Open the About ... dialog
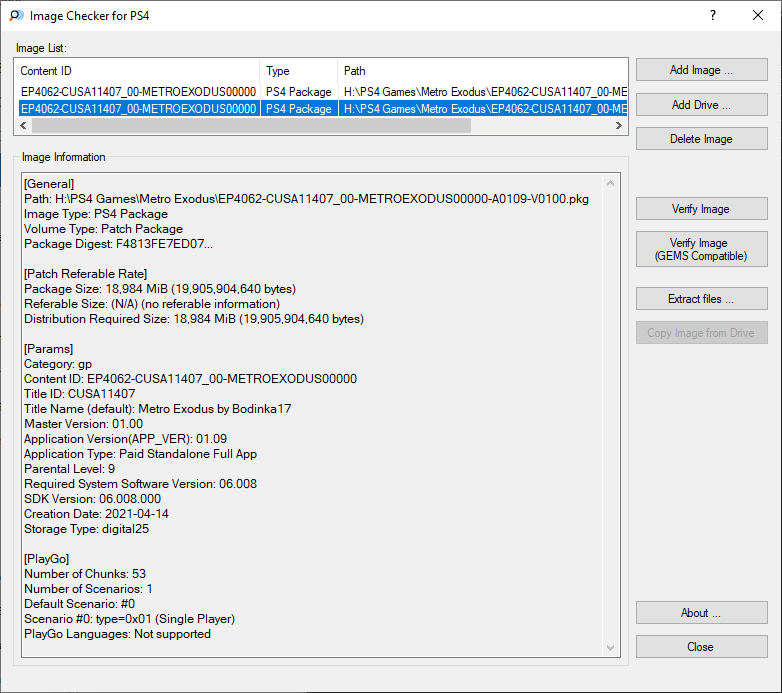Image resolution: width=782 pixels, height=693 pixels. 701,613
